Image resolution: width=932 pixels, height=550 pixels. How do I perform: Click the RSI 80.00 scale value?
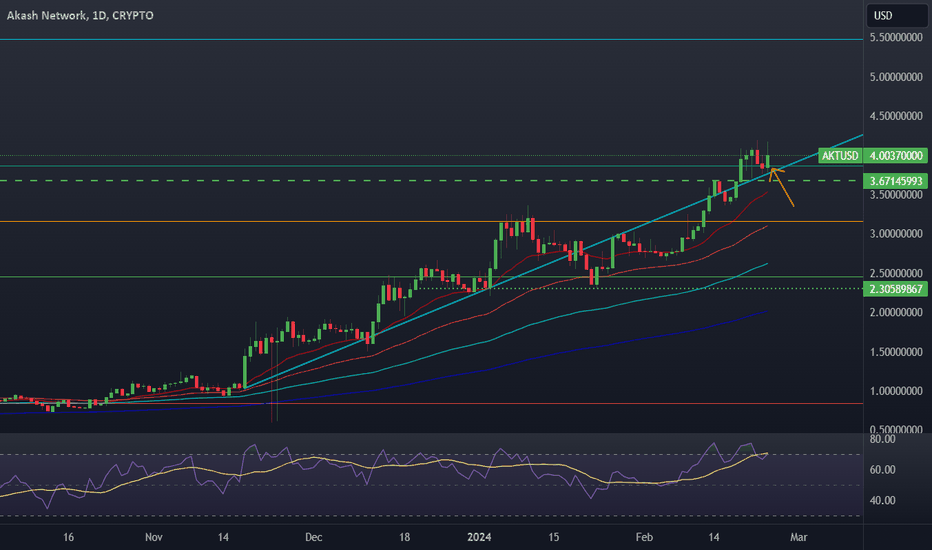click(x=882, y=439)
